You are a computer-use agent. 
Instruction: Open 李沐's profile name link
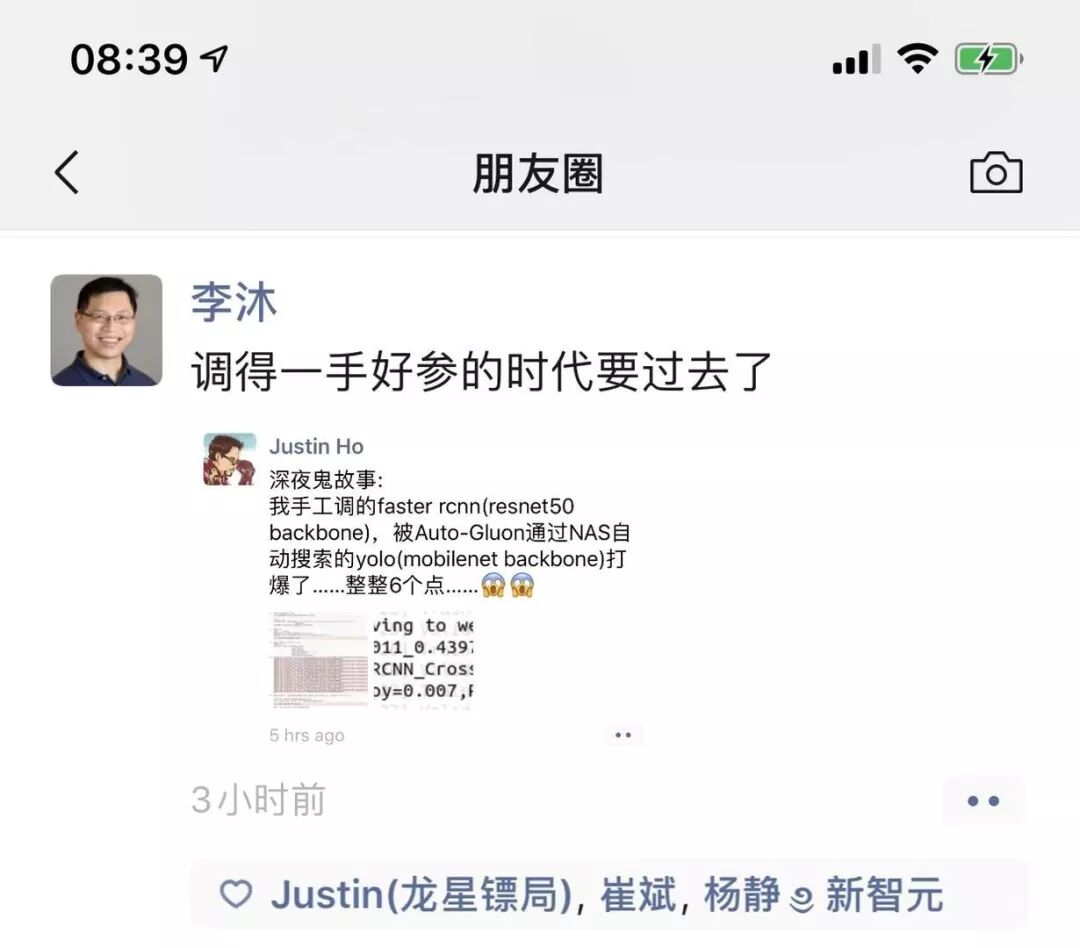(233, 302)
